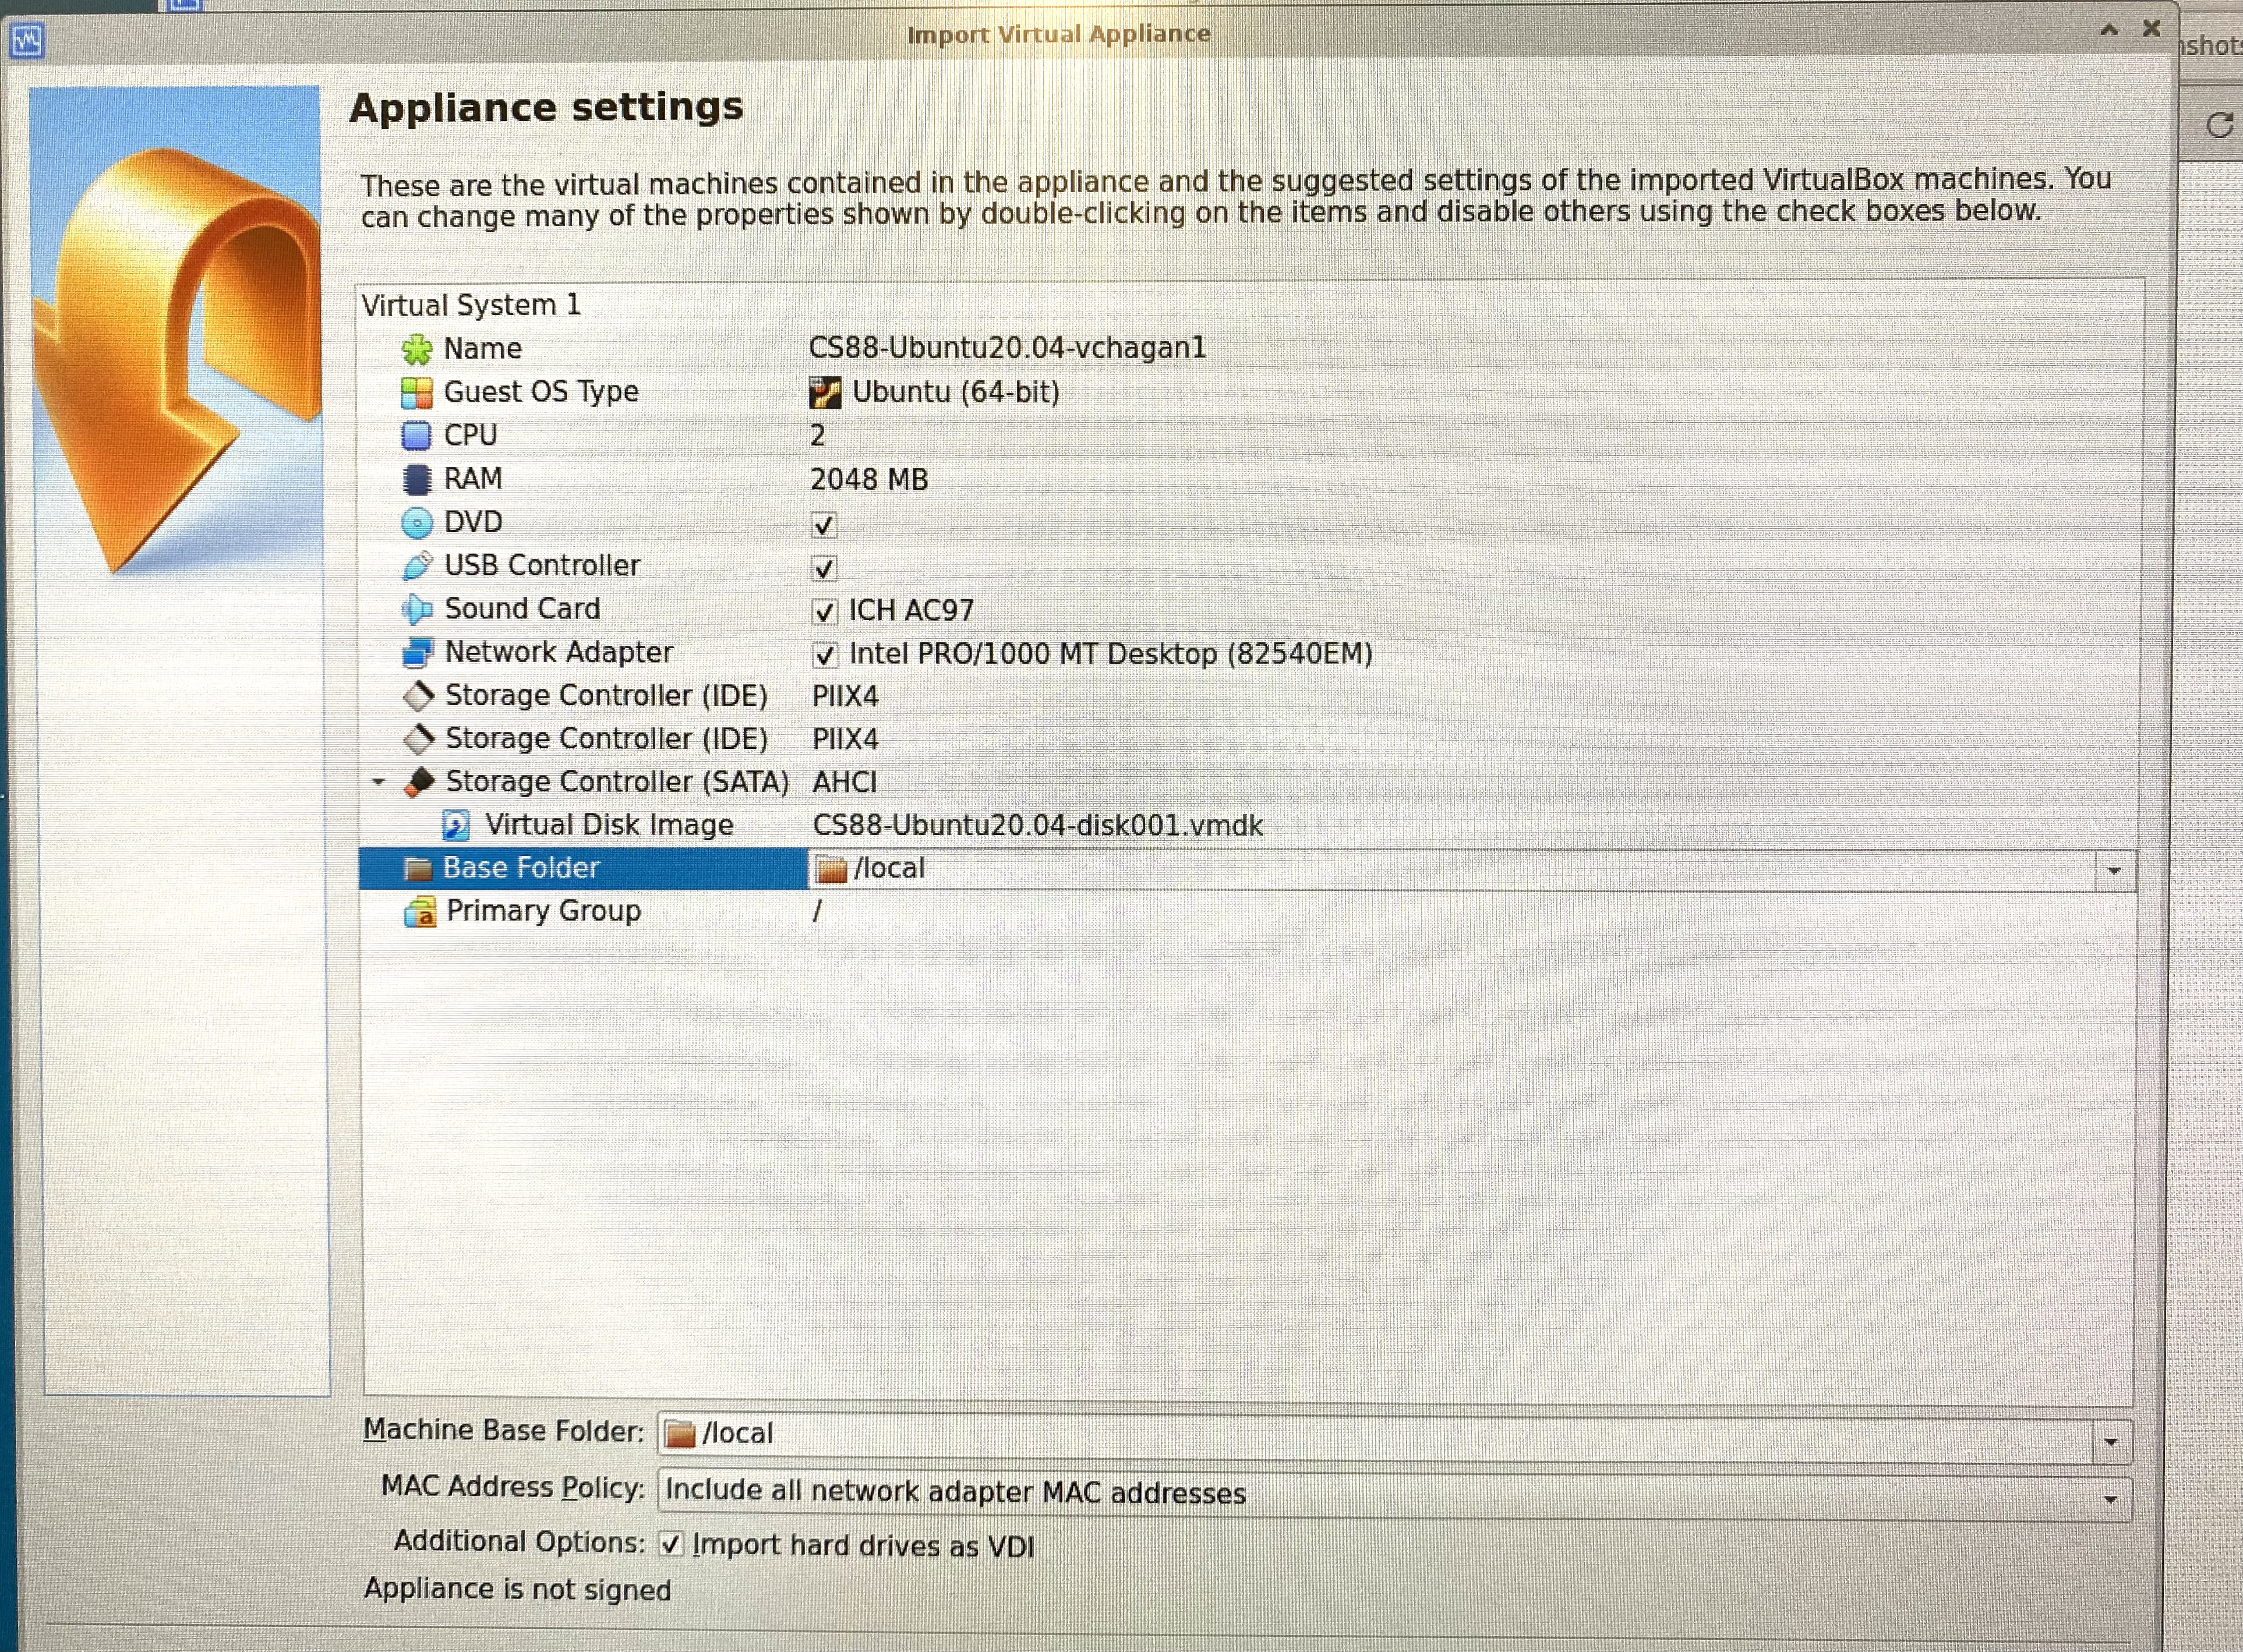This screenshot has height=1652, width=2243.
Task: Click folder icon in Machine Base Folder field
Action: tap(680, 1434)
